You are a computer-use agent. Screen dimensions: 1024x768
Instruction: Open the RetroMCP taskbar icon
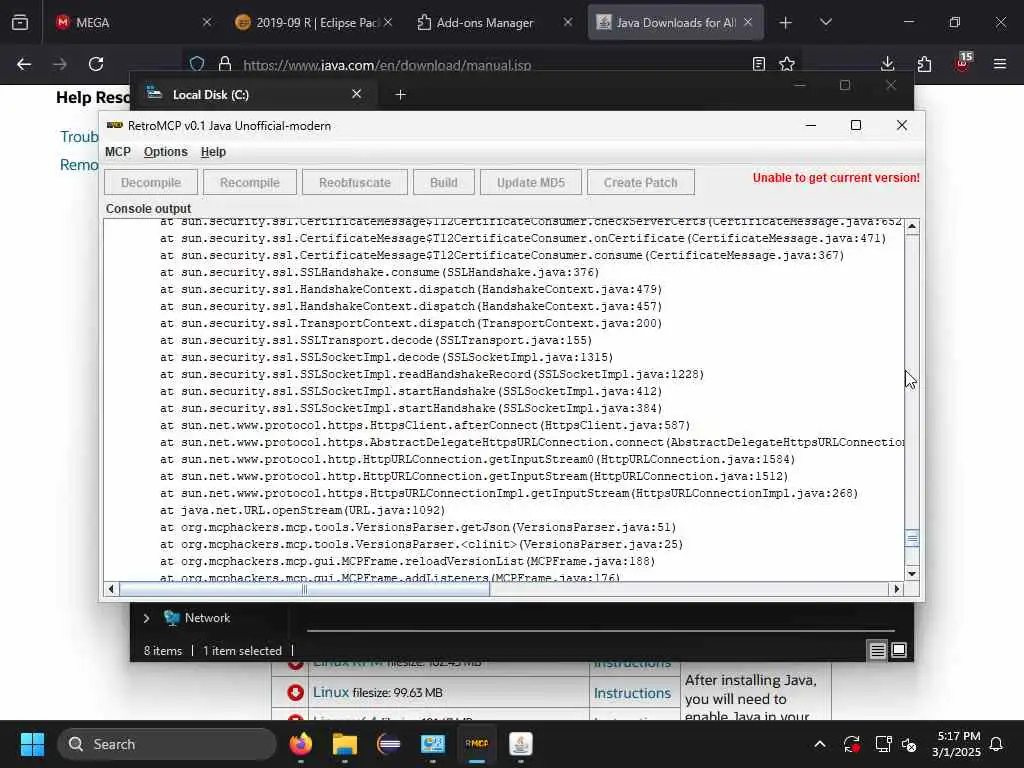[477, 744]
